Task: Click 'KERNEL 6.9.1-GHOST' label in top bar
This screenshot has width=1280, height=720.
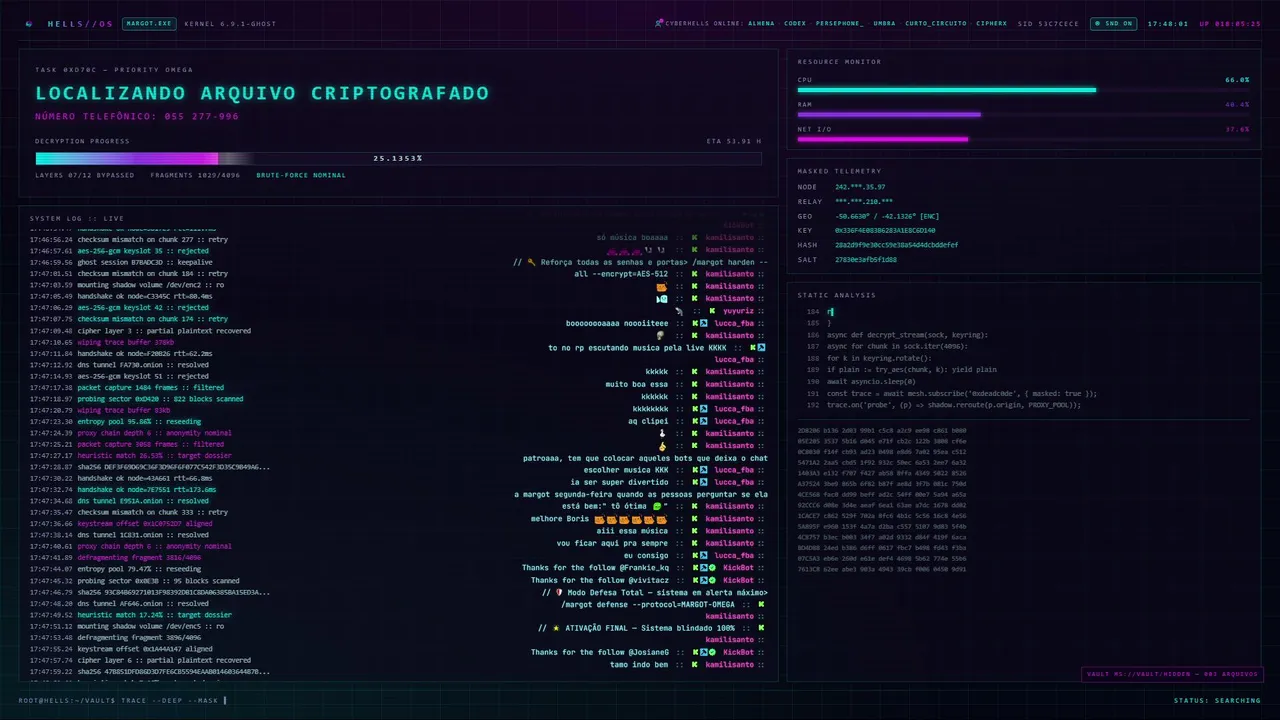Action: tap(230, 23)
